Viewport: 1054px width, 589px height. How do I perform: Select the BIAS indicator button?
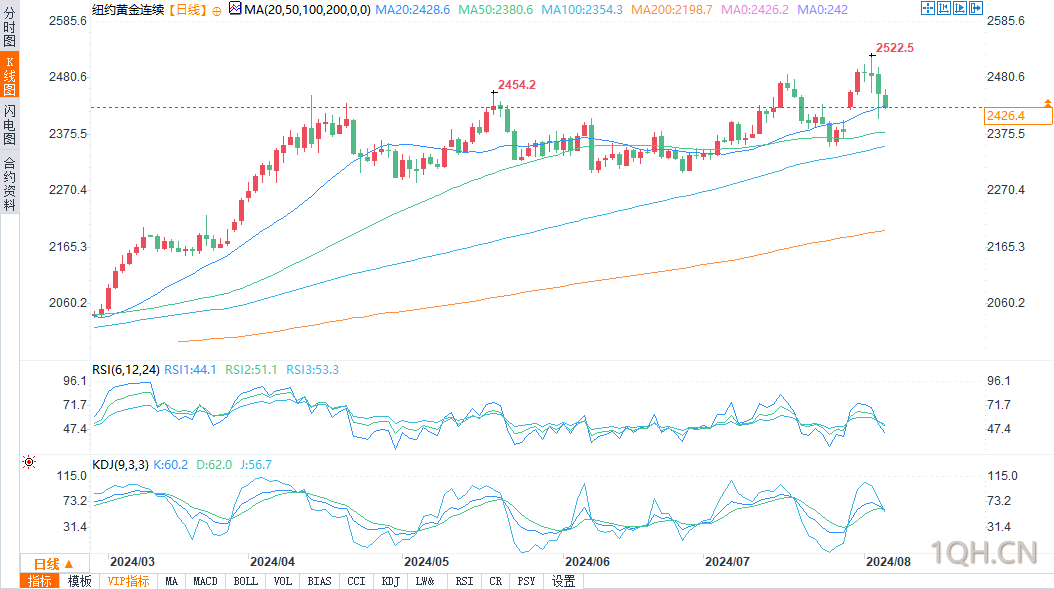319,581
